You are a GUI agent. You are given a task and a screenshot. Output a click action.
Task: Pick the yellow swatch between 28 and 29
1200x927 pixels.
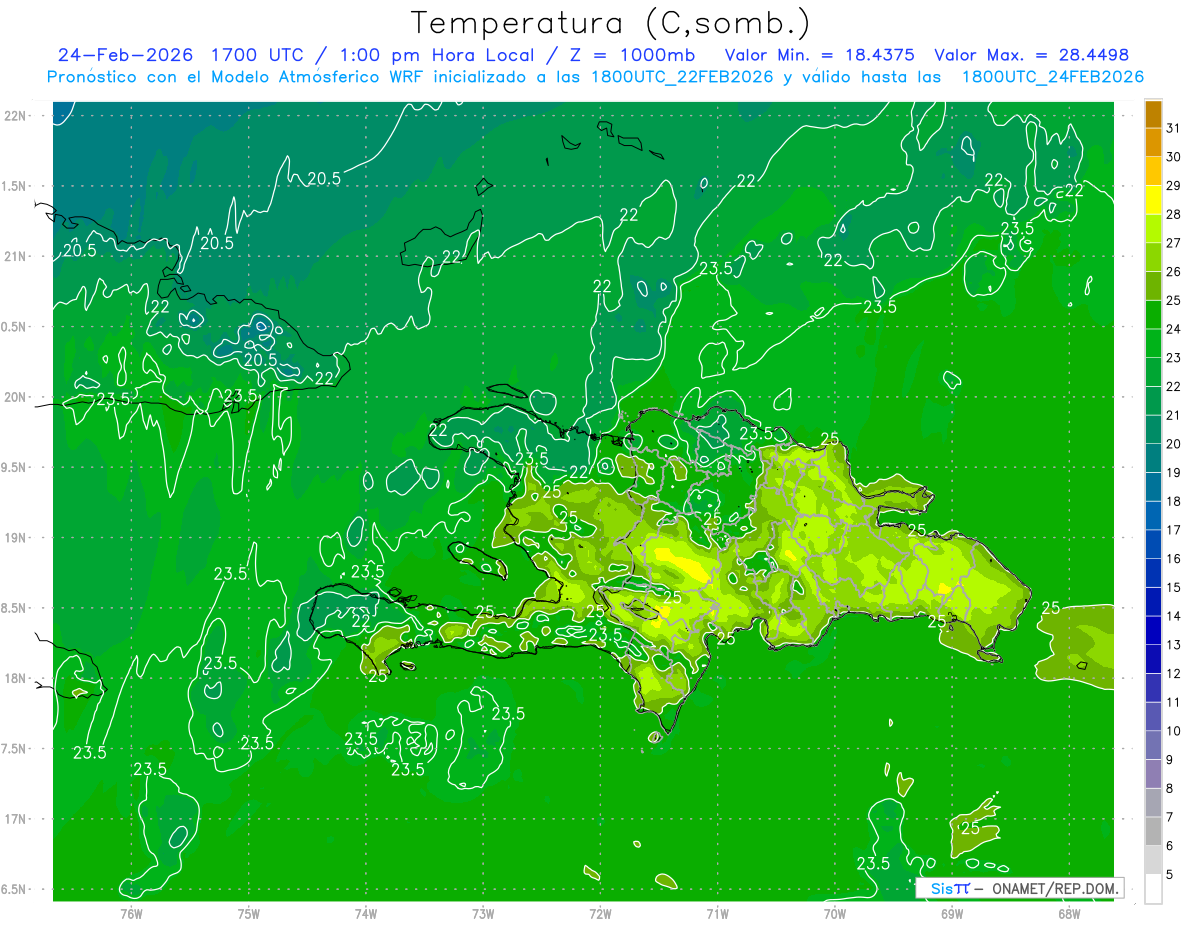coord(1153,200)
